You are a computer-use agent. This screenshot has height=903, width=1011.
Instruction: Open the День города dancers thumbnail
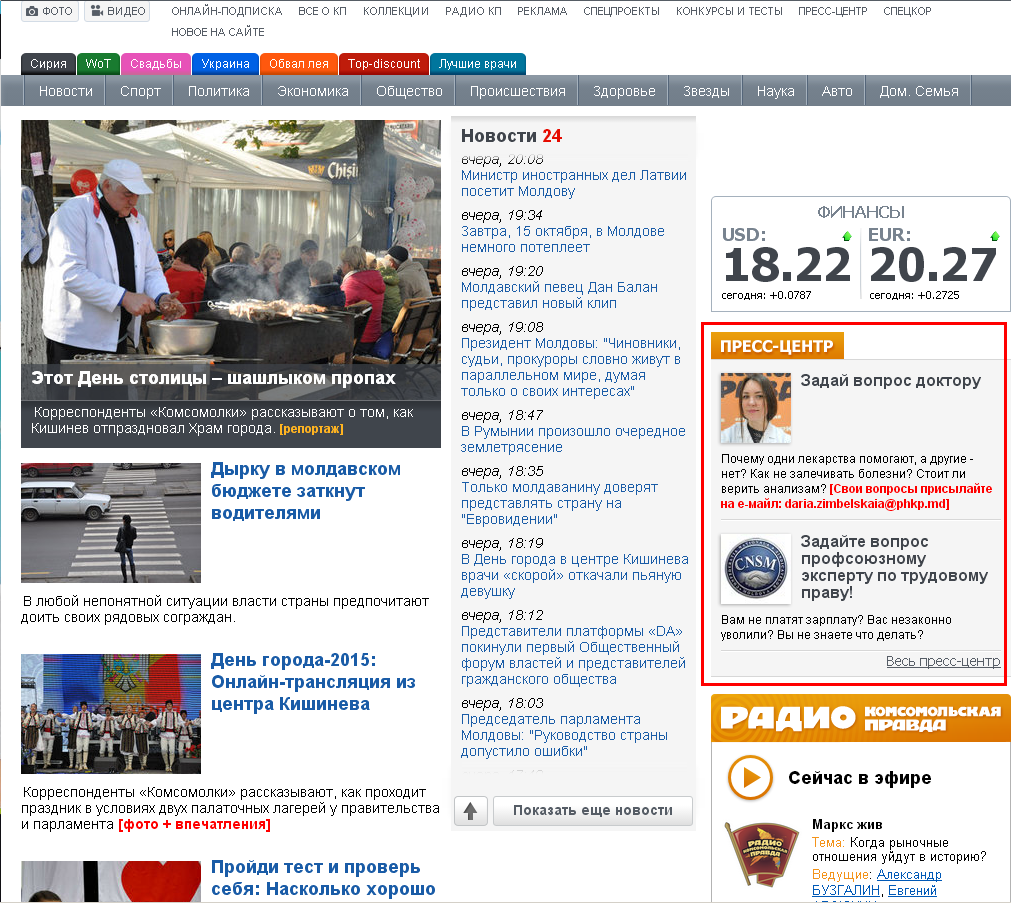(111, 713)
